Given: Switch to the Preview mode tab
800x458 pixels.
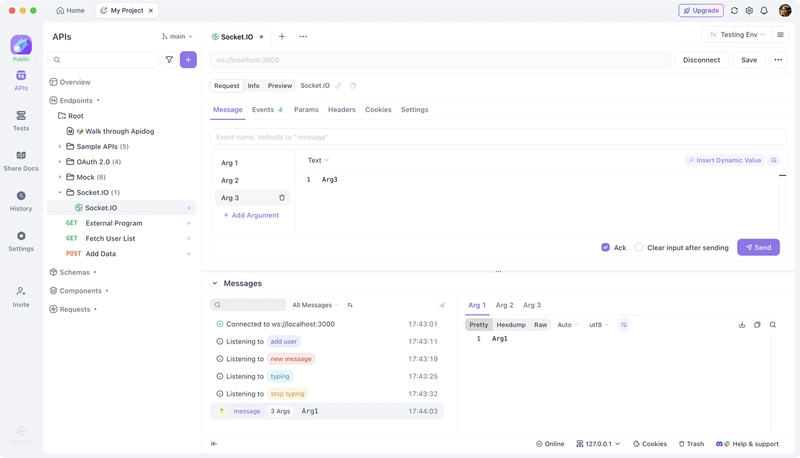Looking at the screenshot, I should 280,86.
